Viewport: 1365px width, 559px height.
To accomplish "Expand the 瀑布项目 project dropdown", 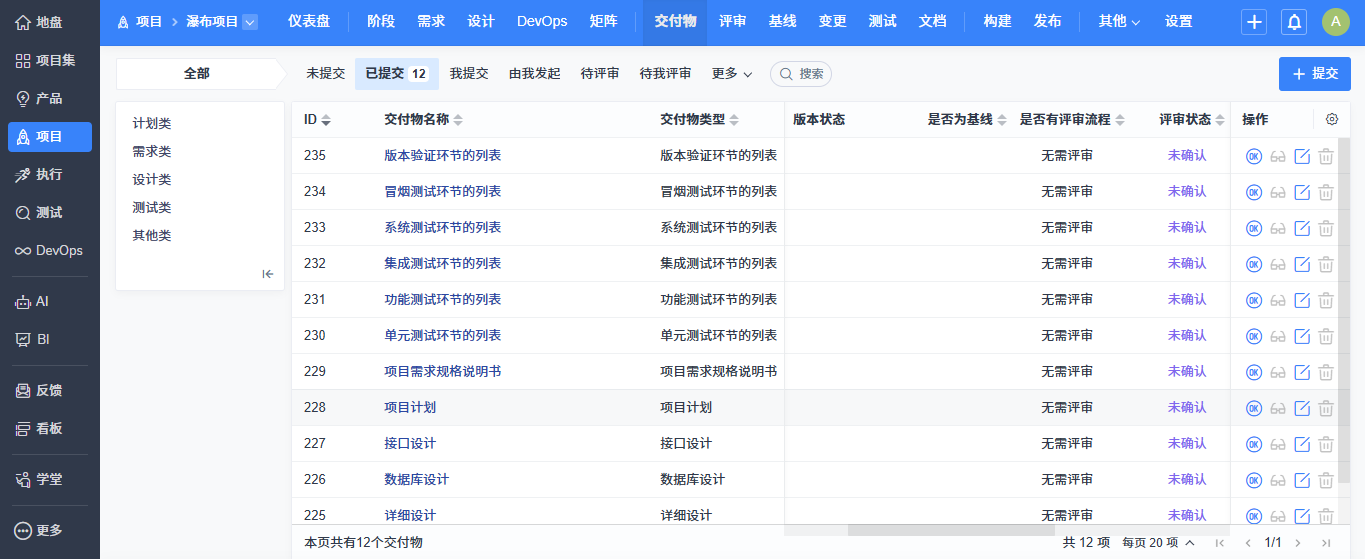I will click(249, 21).
